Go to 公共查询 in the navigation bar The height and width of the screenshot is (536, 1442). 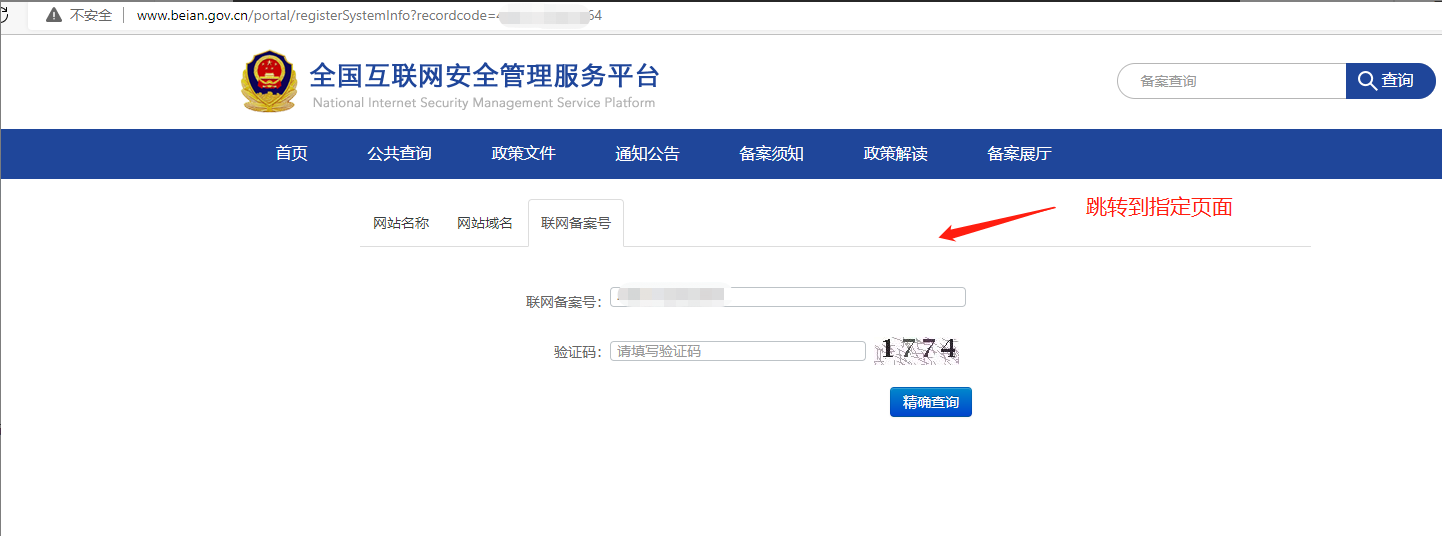coord(399,154)
